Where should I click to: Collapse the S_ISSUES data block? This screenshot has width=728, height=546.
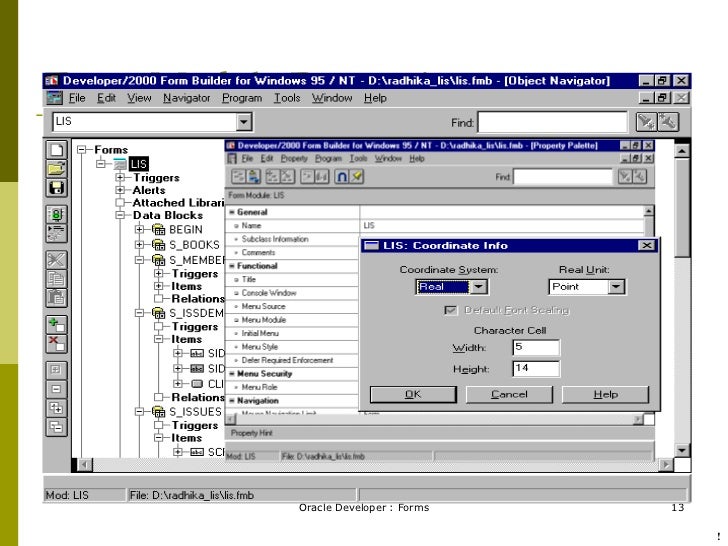[x=139, y=412]
